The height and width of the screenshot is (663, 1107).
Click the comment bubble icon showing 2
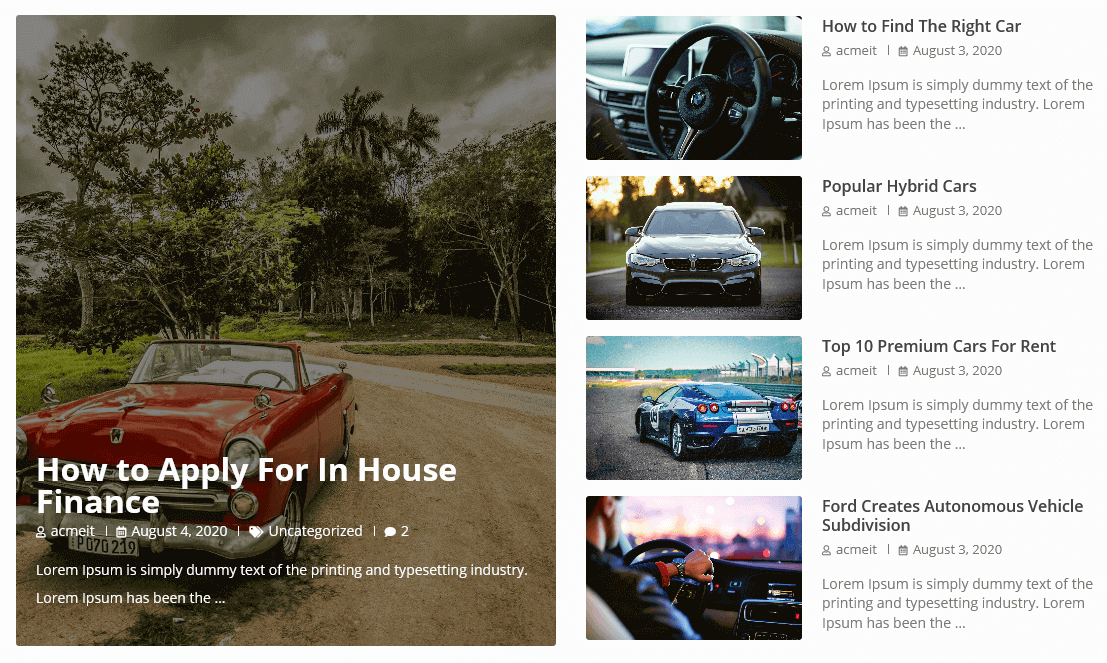390,532
